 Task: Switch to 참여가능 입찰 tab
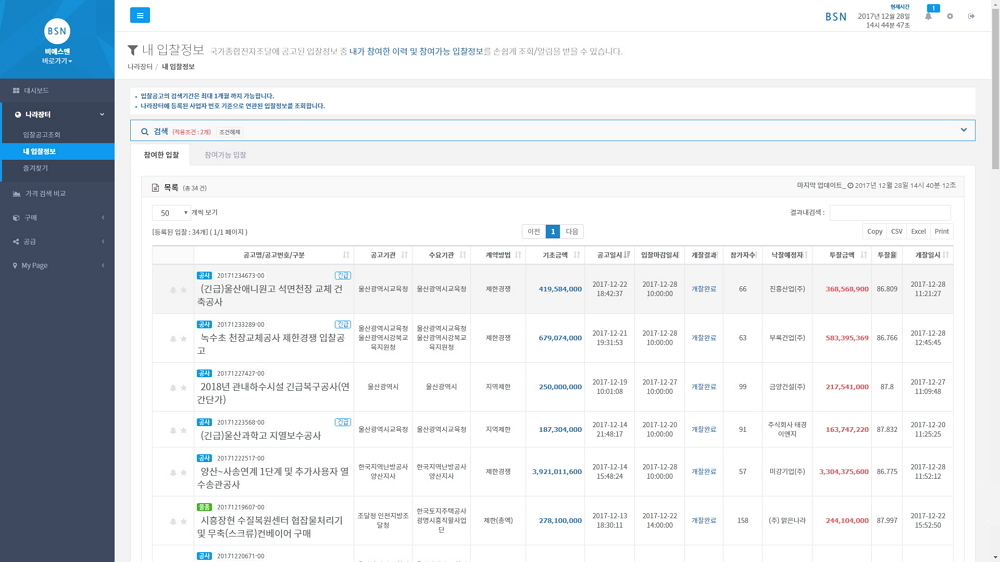[225, 155]
